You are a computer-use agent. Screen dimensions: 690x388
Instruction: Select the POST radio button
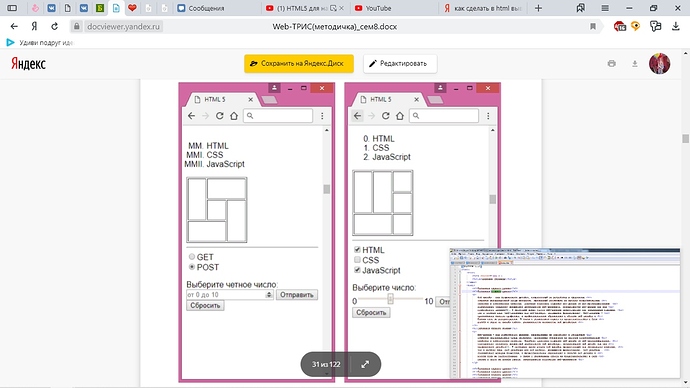coord(192,267)
